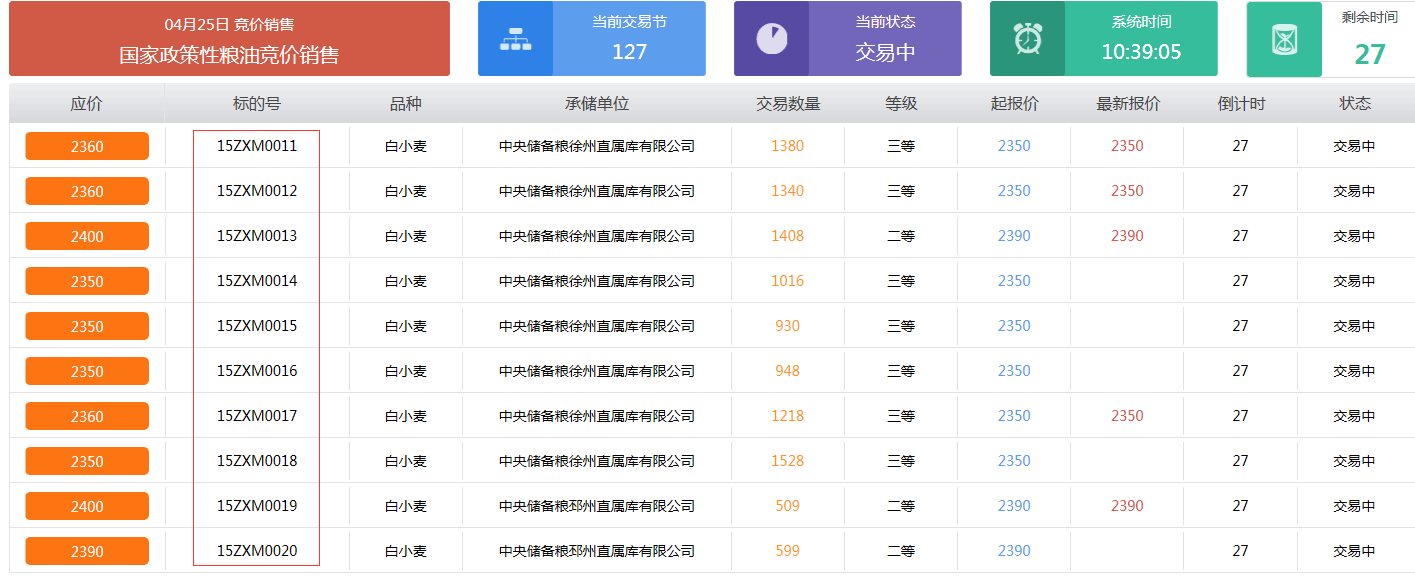Click the current status pie chart icon
The image size is (1415, 576).
click(771, 39)
